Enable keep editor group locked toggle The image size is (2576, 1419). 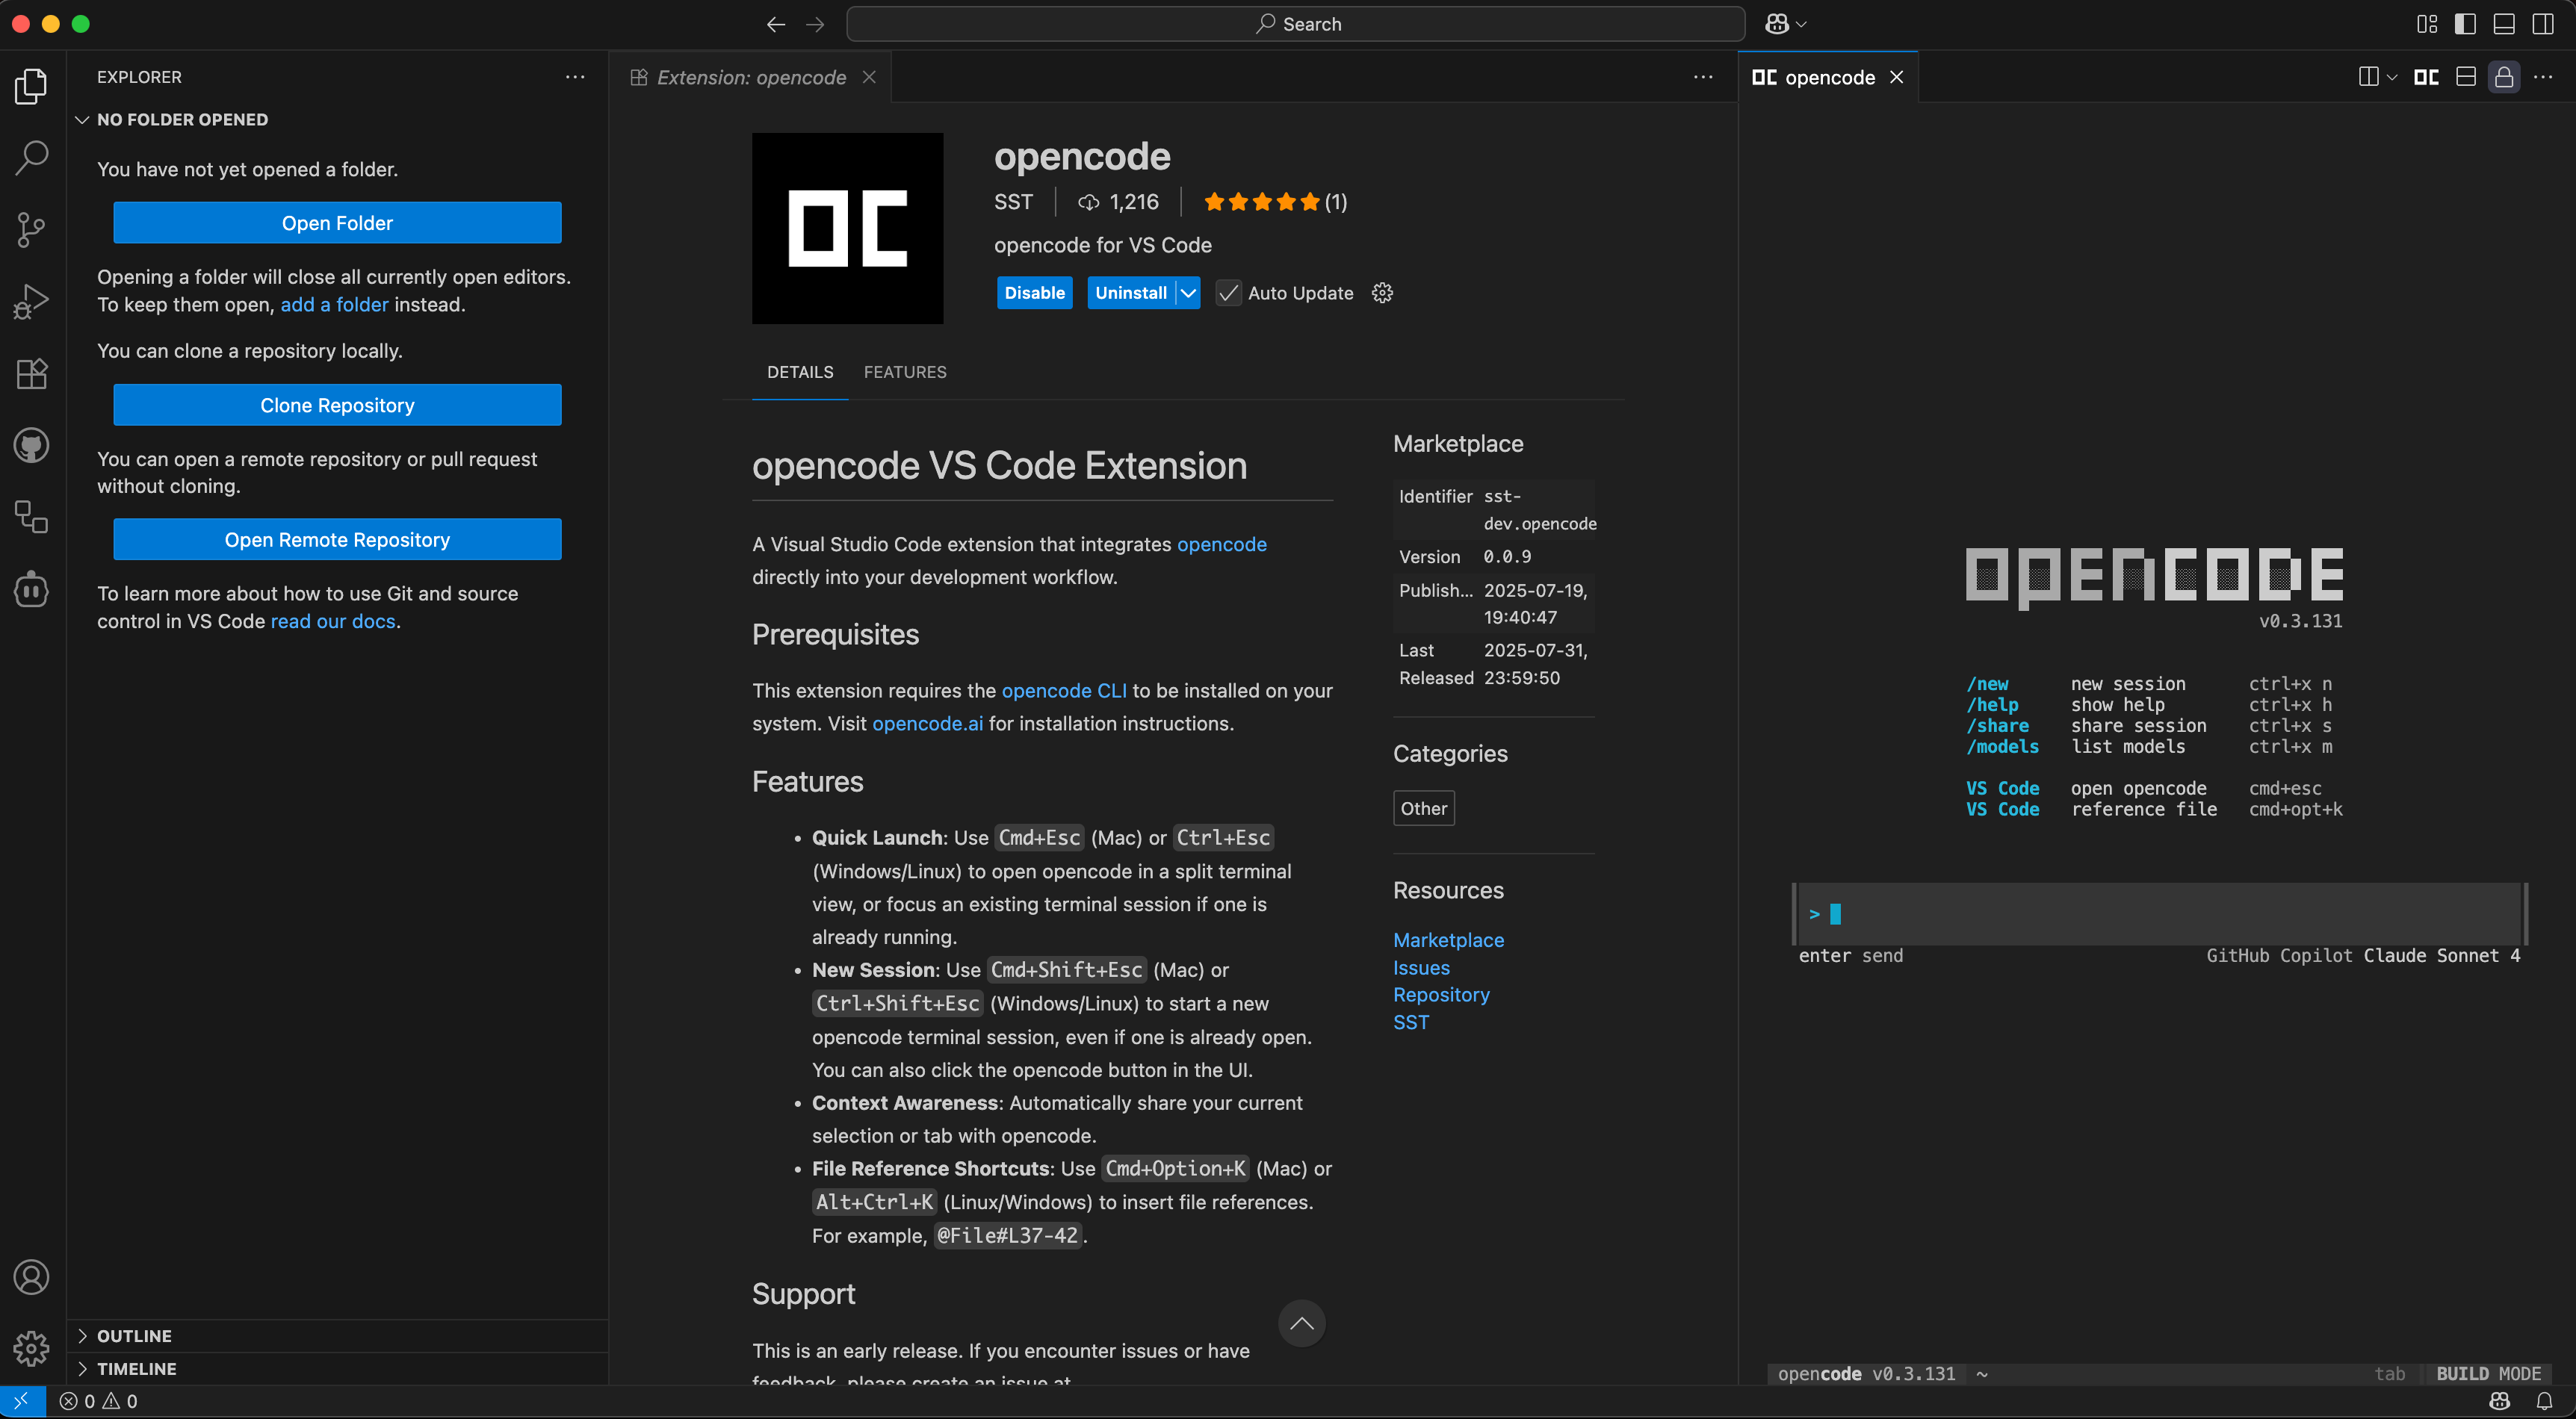pyautogui.click(x=2505, y=76)
